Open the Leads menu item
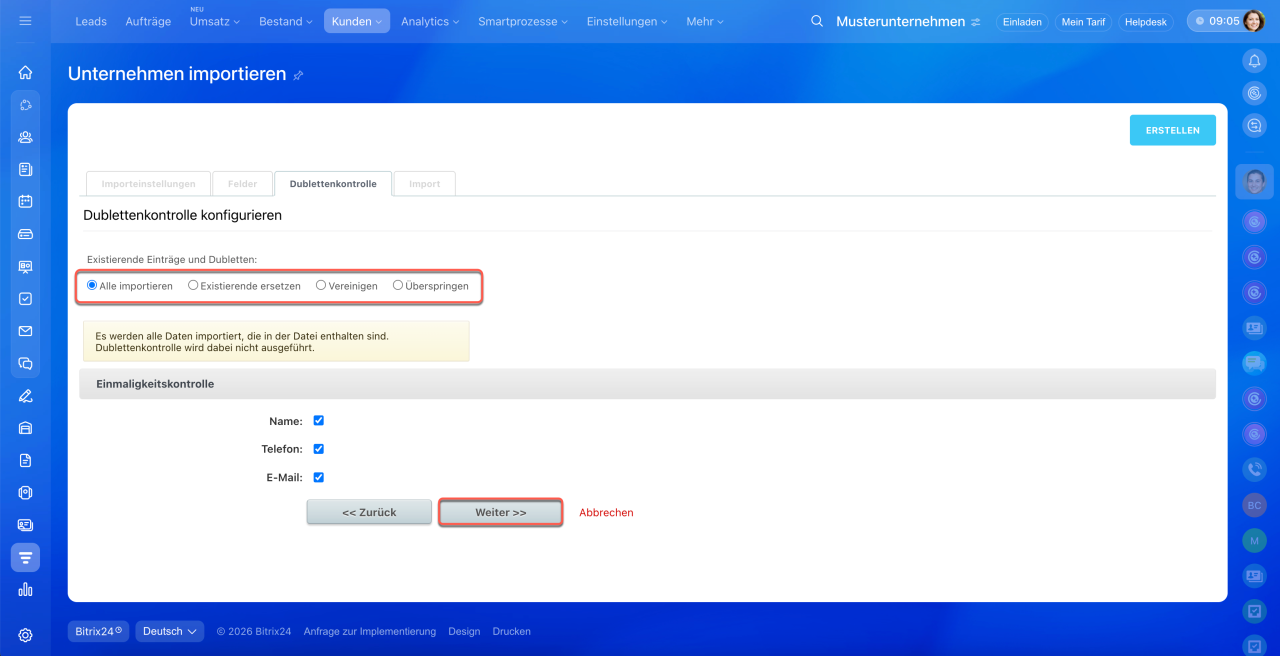The height and width of the screenshot is (656, 1280). click(91, 21)
